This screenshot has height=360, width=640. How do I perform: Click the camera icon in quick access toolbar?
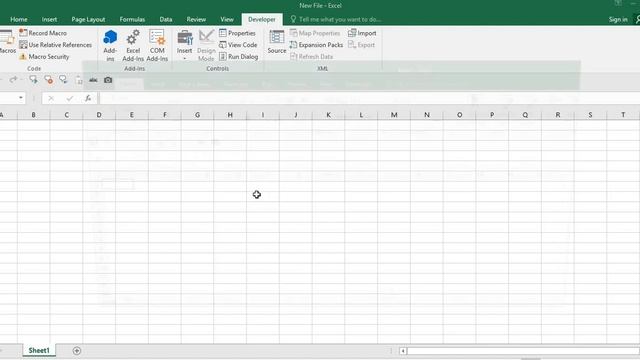click(x=108, y=80)
